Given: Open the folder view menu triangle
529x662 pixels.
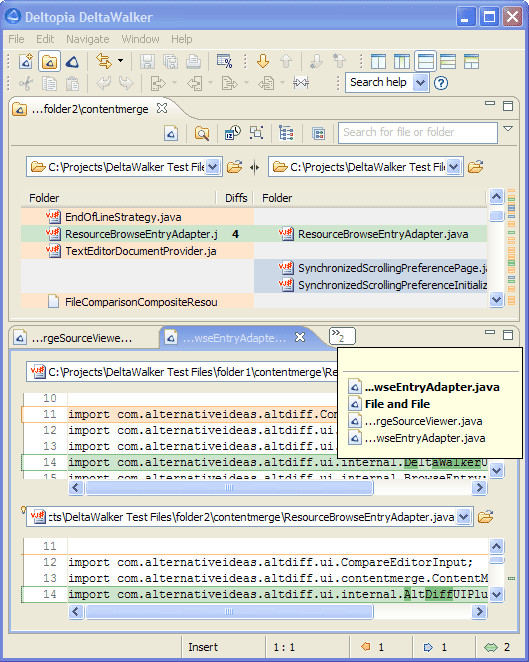Looking at the screenshot, I should click(508, 128).
